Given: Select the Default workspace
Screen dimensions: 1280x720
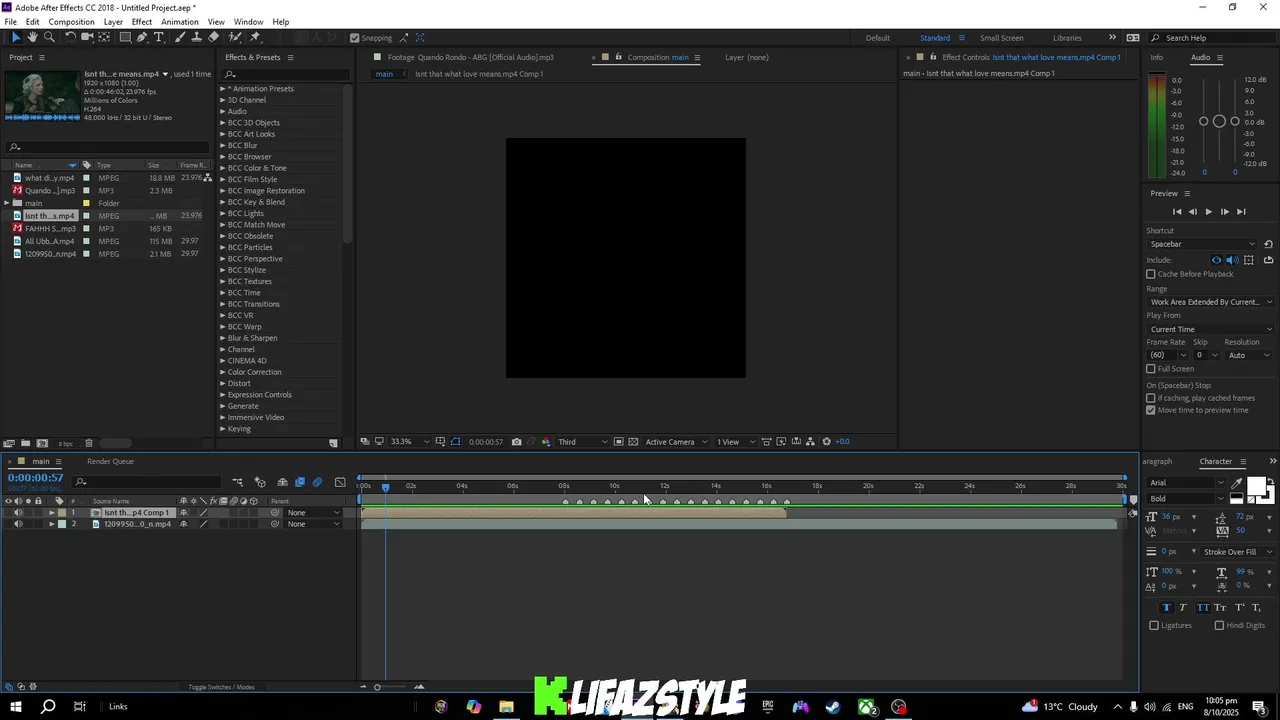Looking at the screenshot, I should [x=878, y=38].
